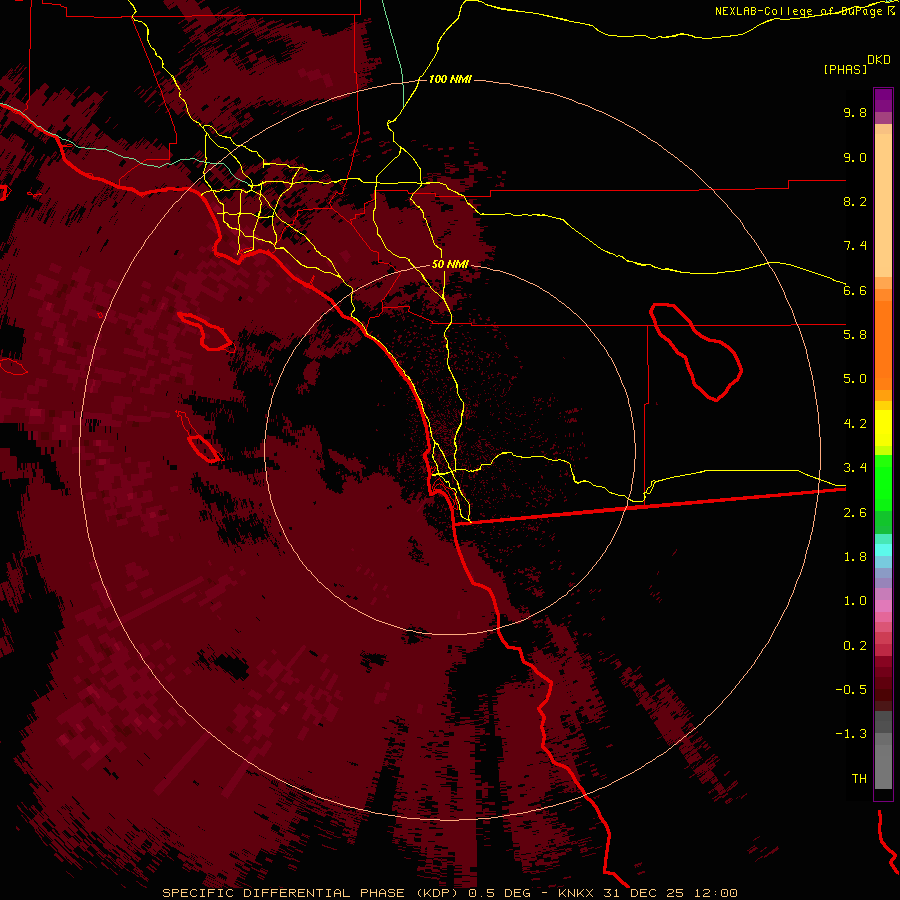
Task: Click the DKD [PHAS] legend heading
Action: (x=856, y=64)
